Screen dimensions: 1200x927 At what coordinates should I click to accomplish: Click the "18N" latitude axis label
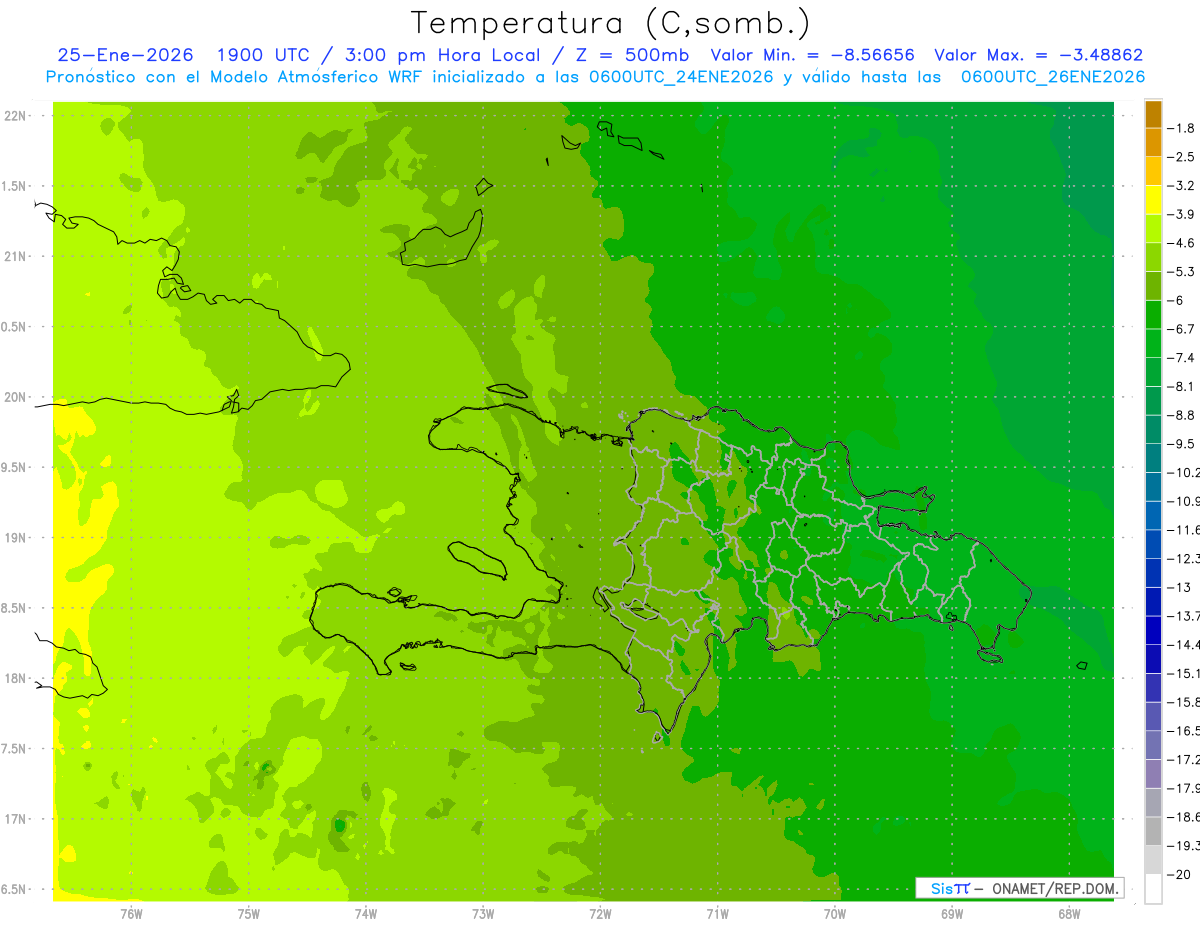(15, 679)
